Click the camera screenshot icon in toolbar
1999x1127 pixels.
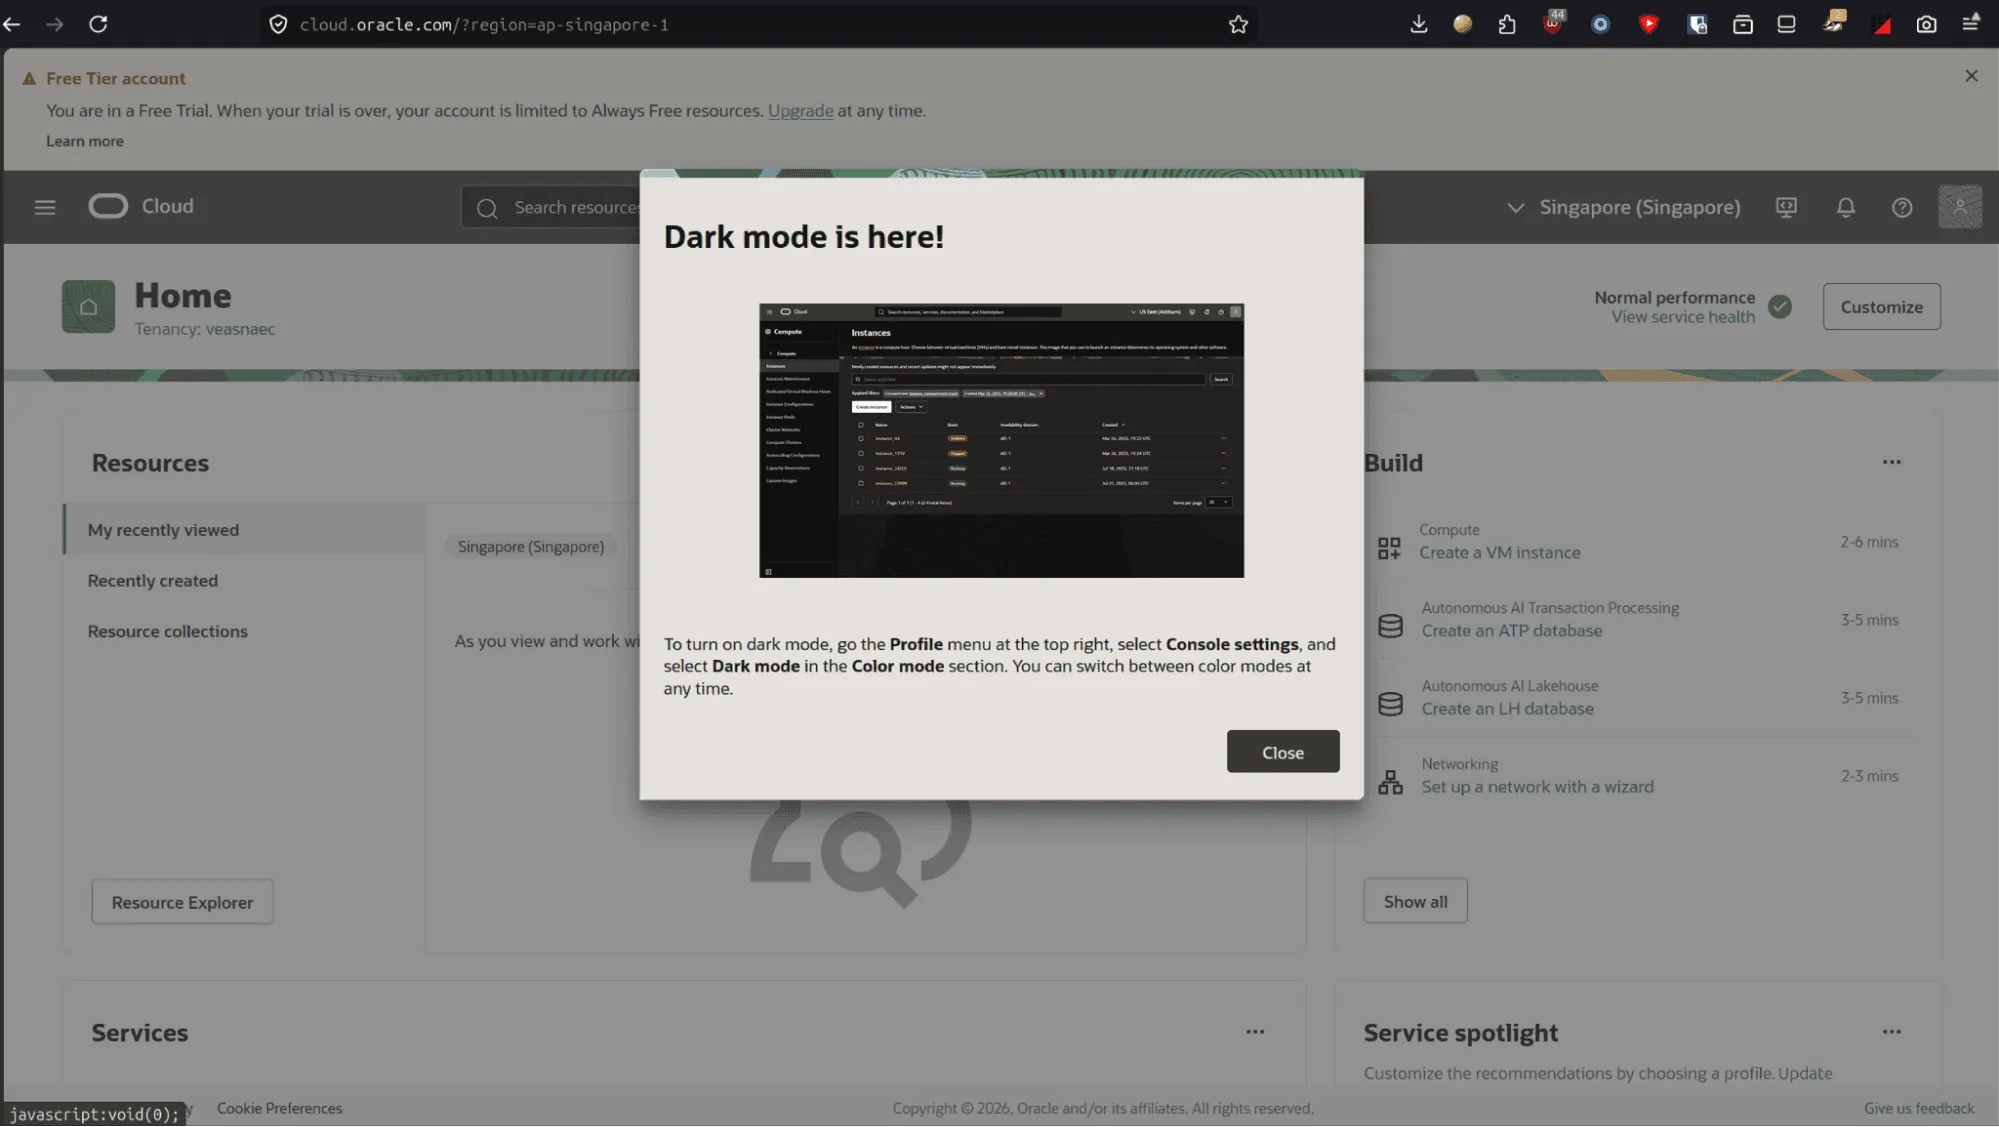point(1926,24)
